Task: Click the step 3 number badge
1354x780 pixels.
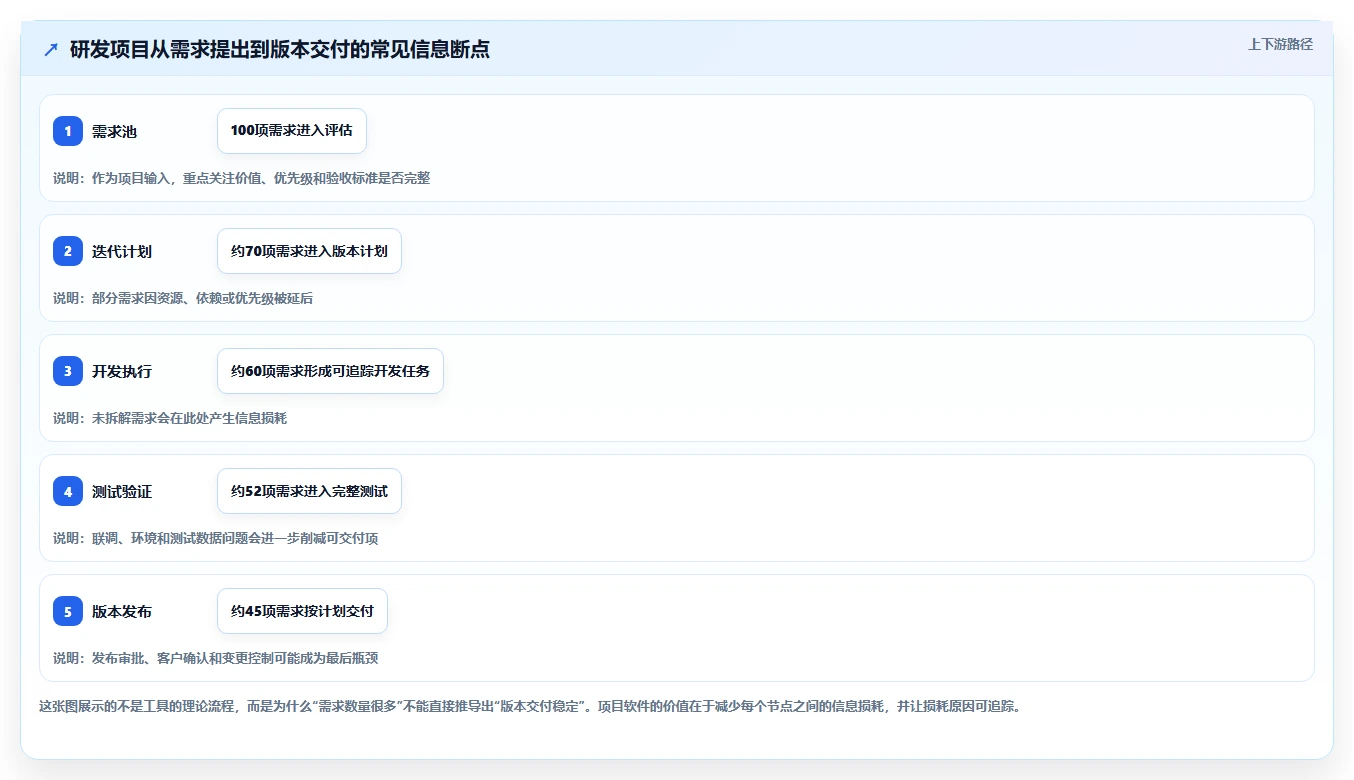Action: coord(68,371)
